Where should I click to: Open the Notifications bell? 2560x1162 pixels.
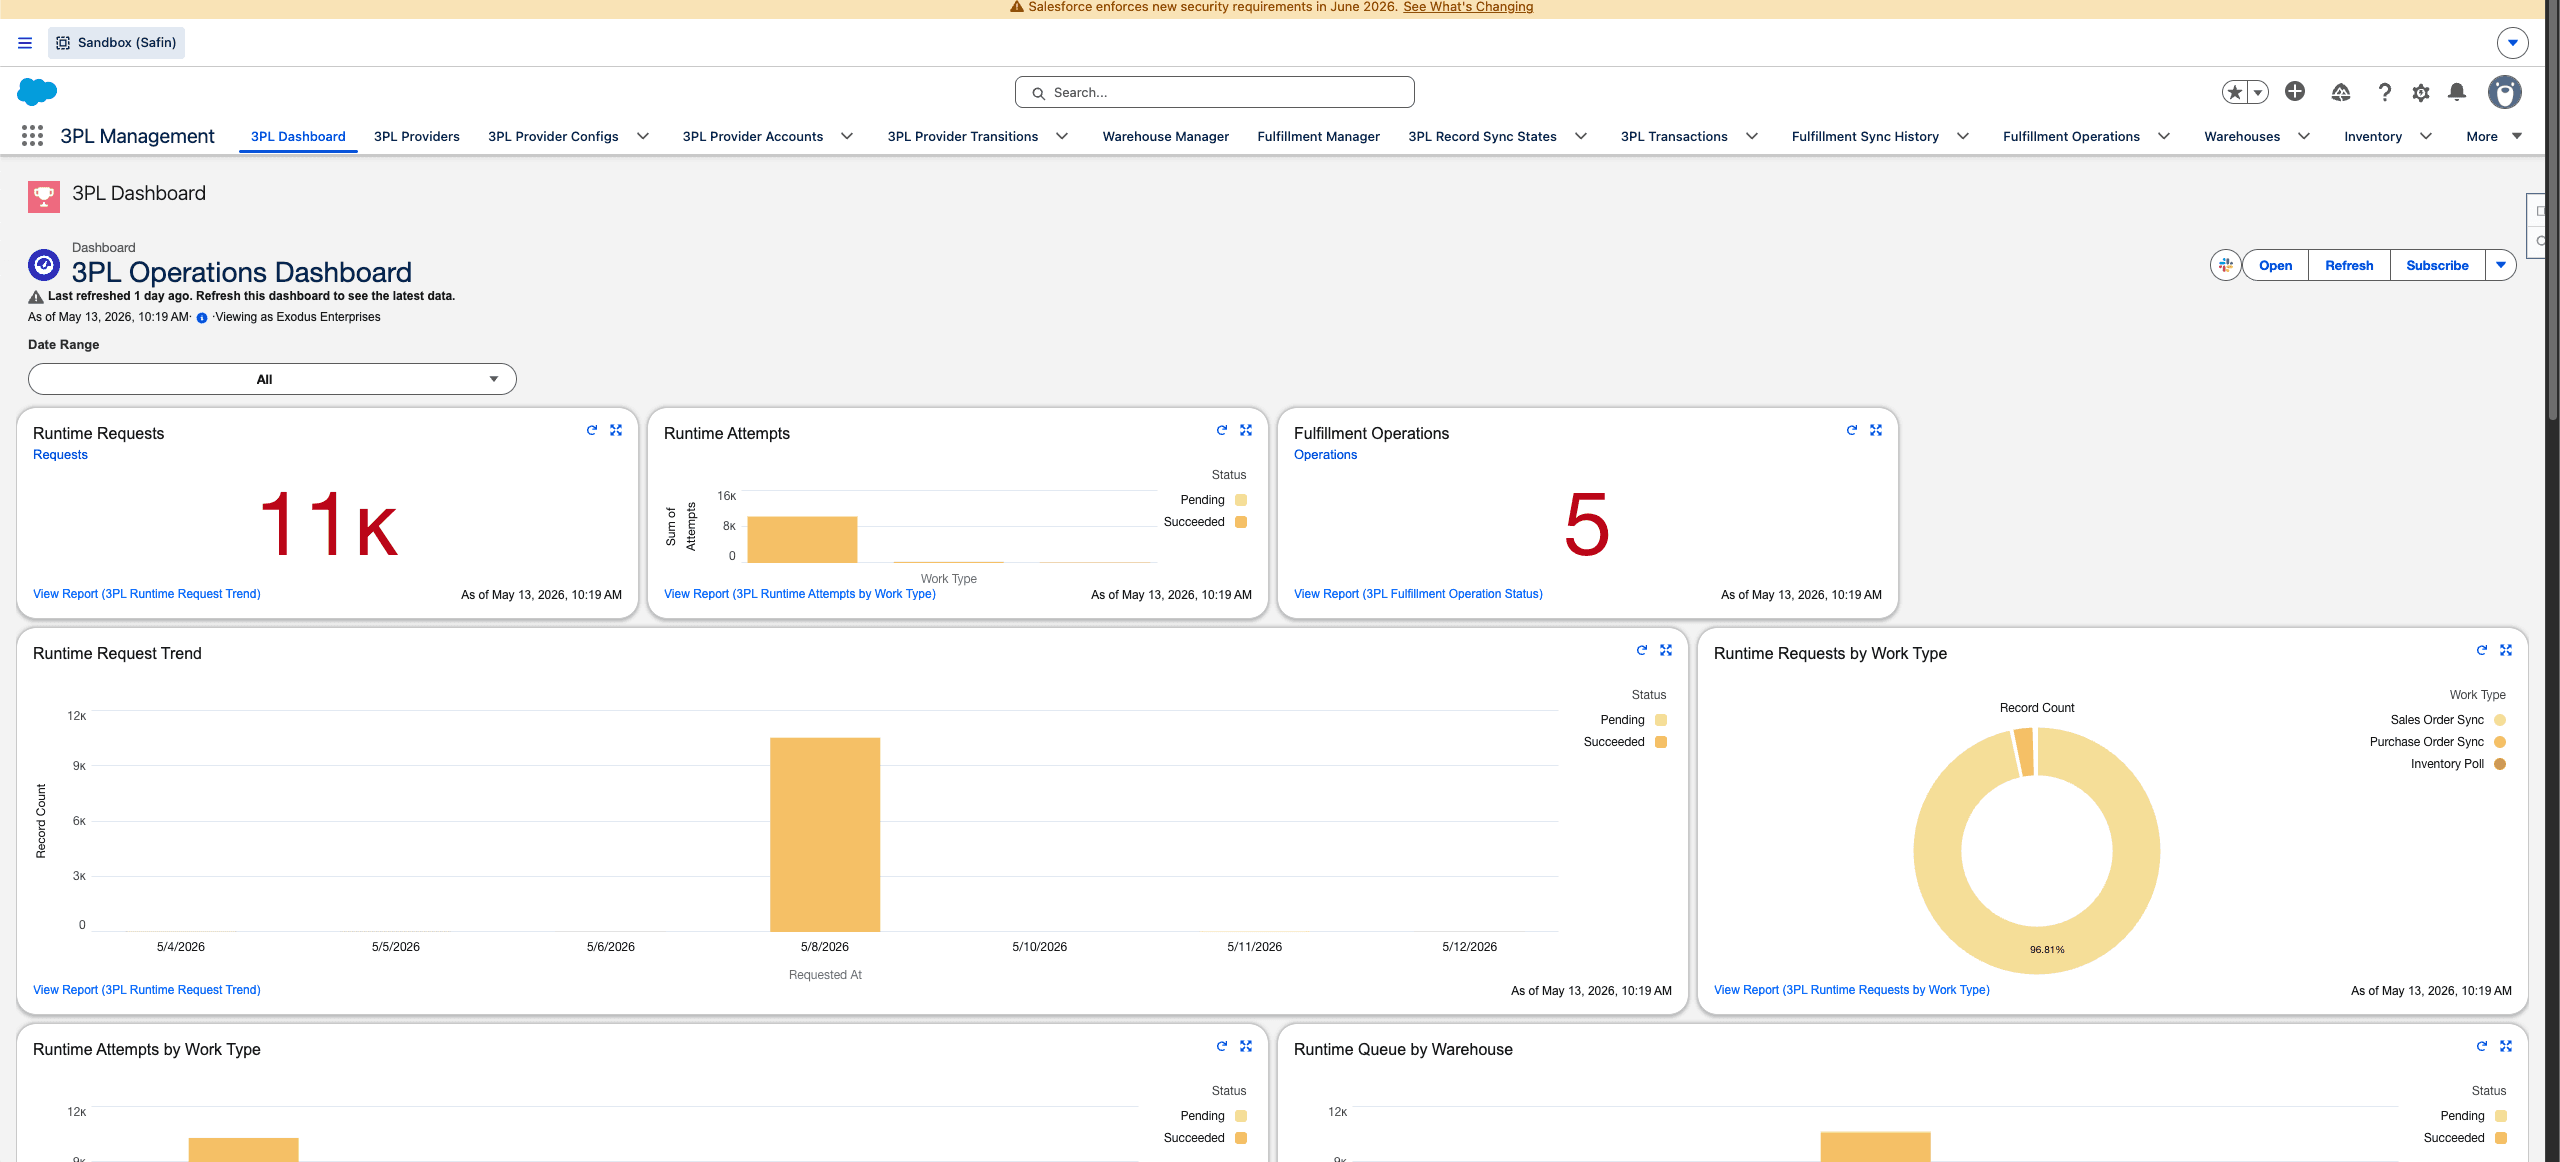pos(2457,92)
